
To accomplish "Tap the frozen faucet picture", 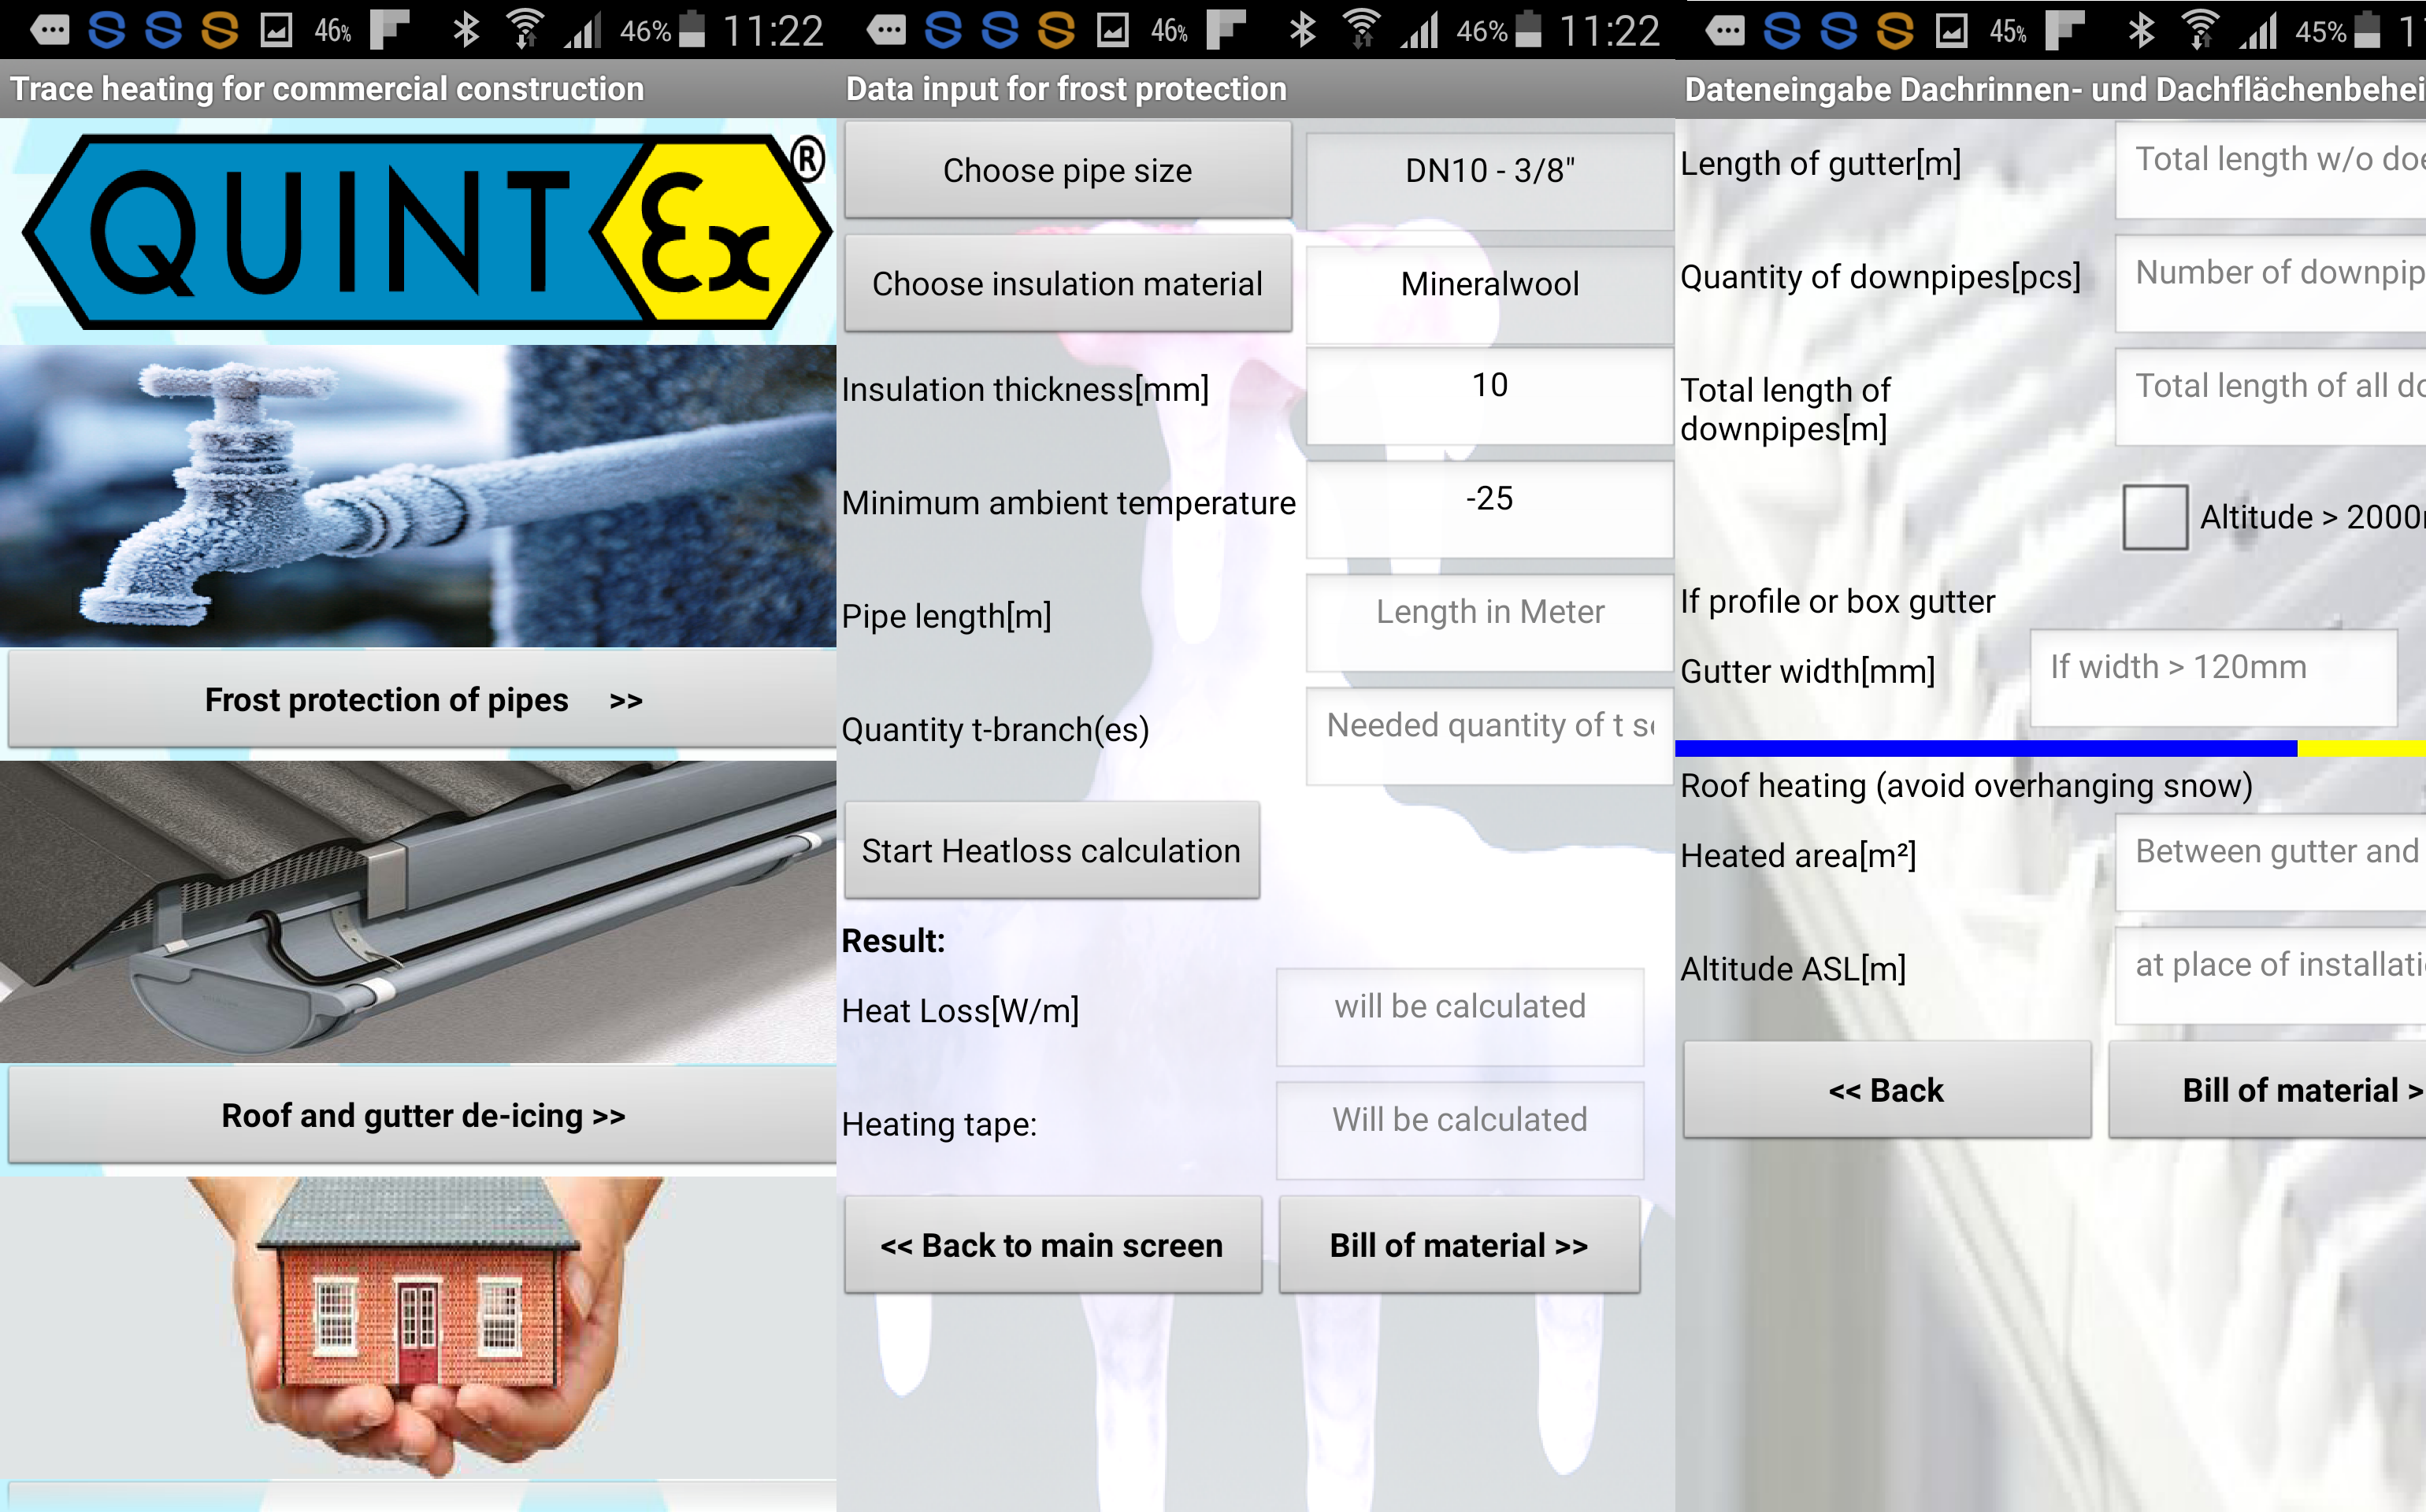I will (418, 496).
